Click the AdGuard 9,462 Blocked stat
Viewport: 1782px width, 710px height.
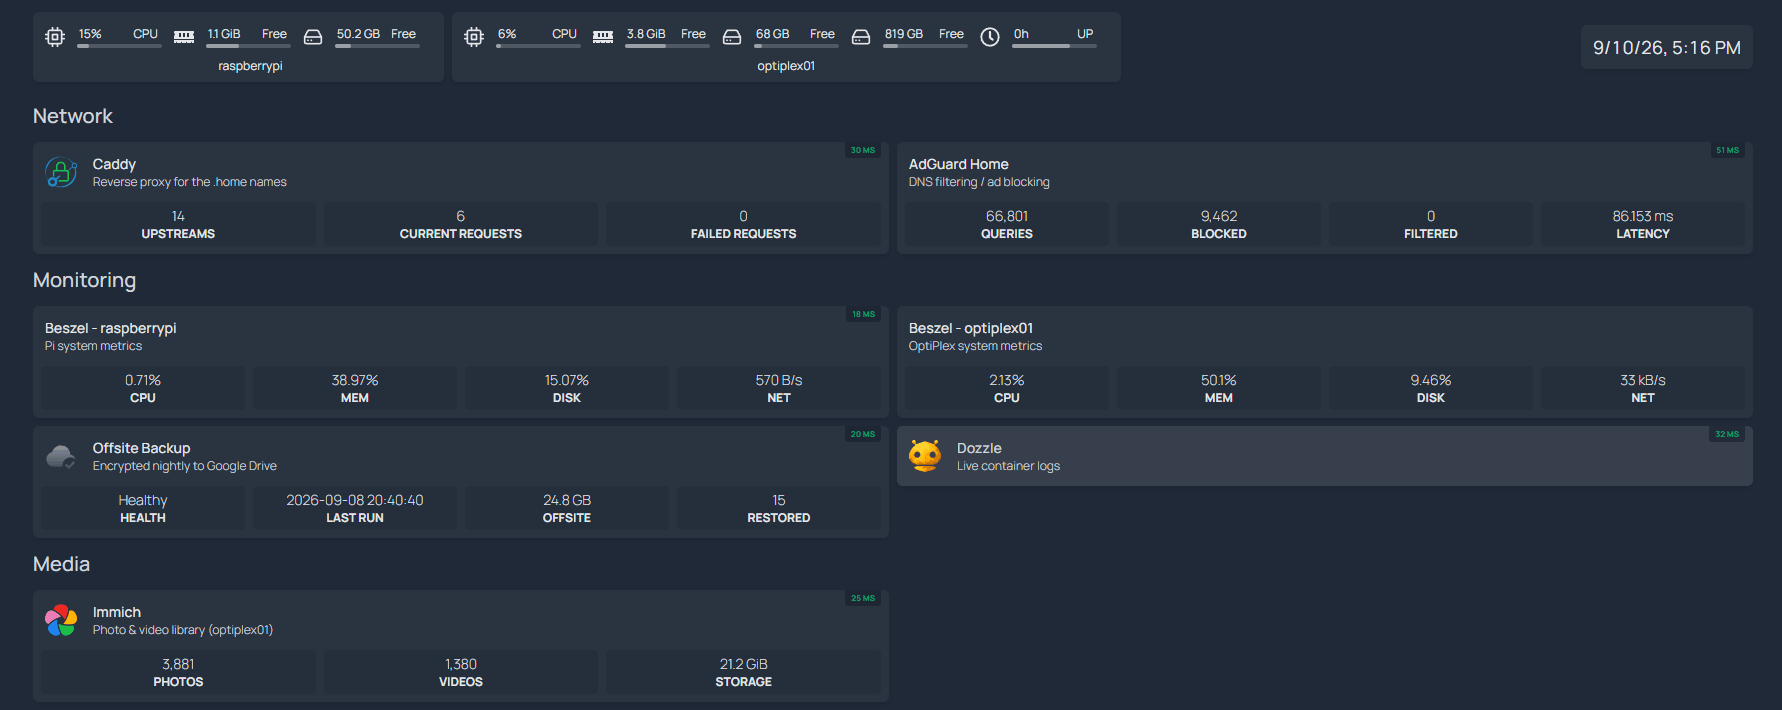1219,224
